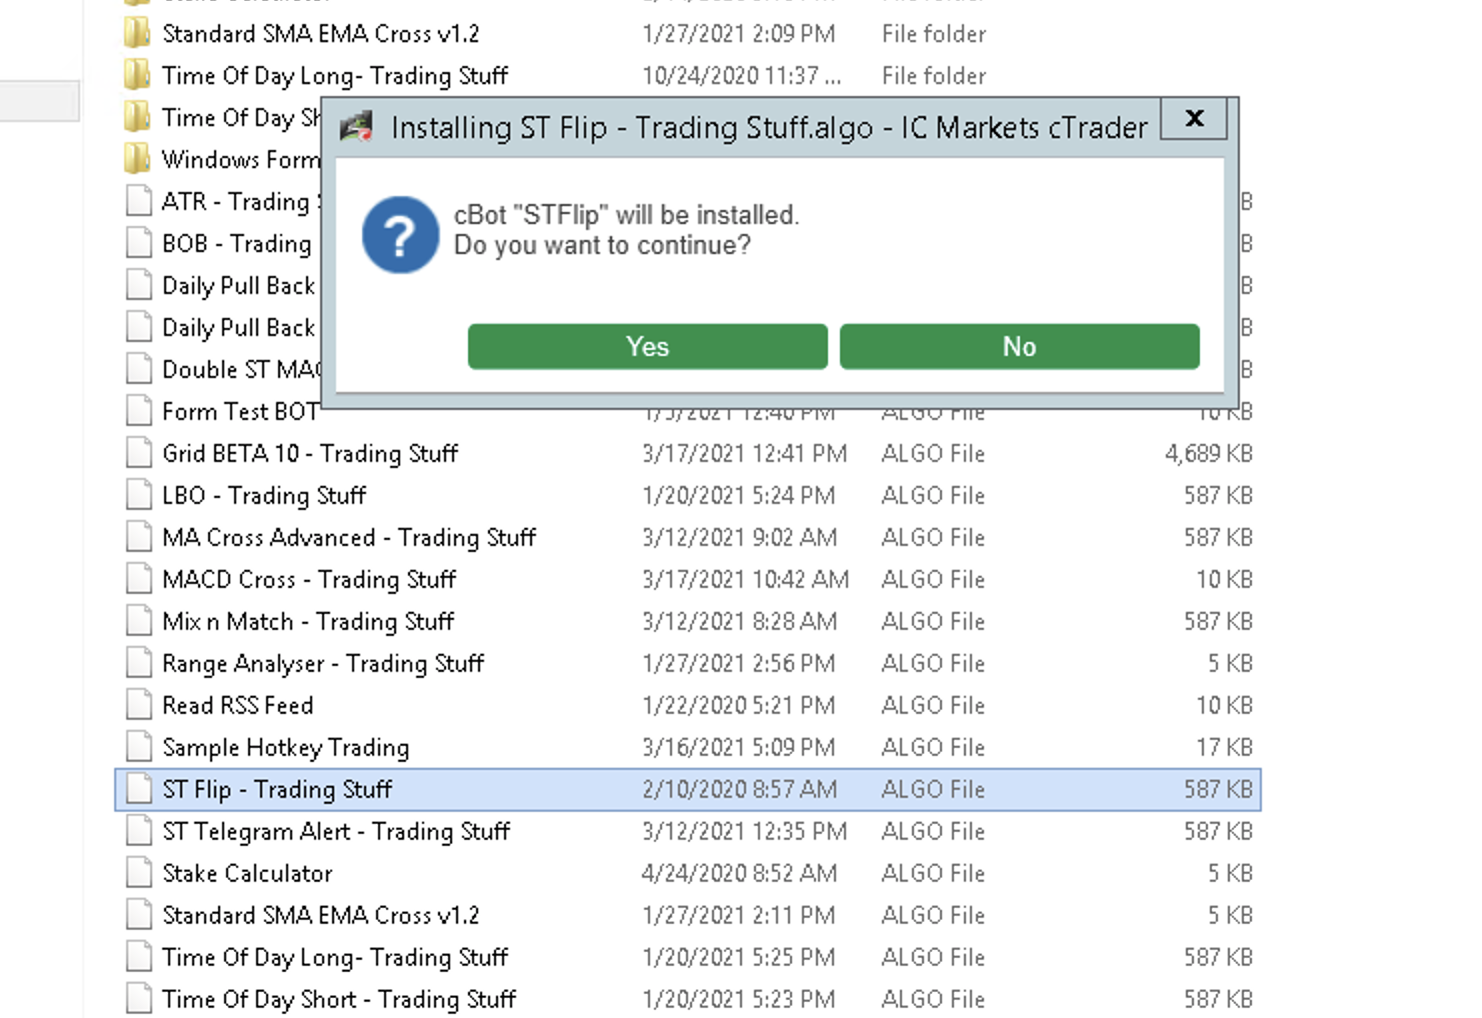Viewport: 1482px width, 1018px height.
Task: Click the date 3/12/2021 9:02 AM
Action: (739, 538)
